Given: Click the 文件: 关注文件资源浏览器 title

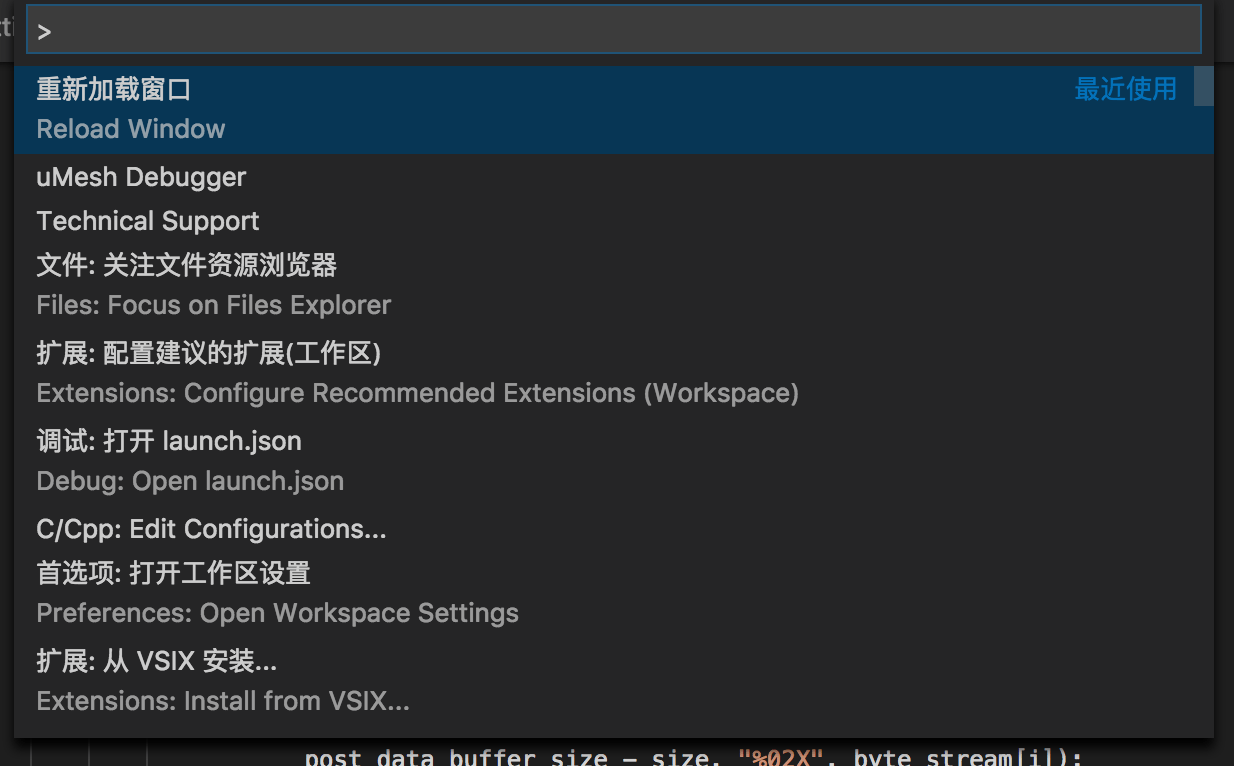Looking at the screenshot, I should [x=187, y=265].
